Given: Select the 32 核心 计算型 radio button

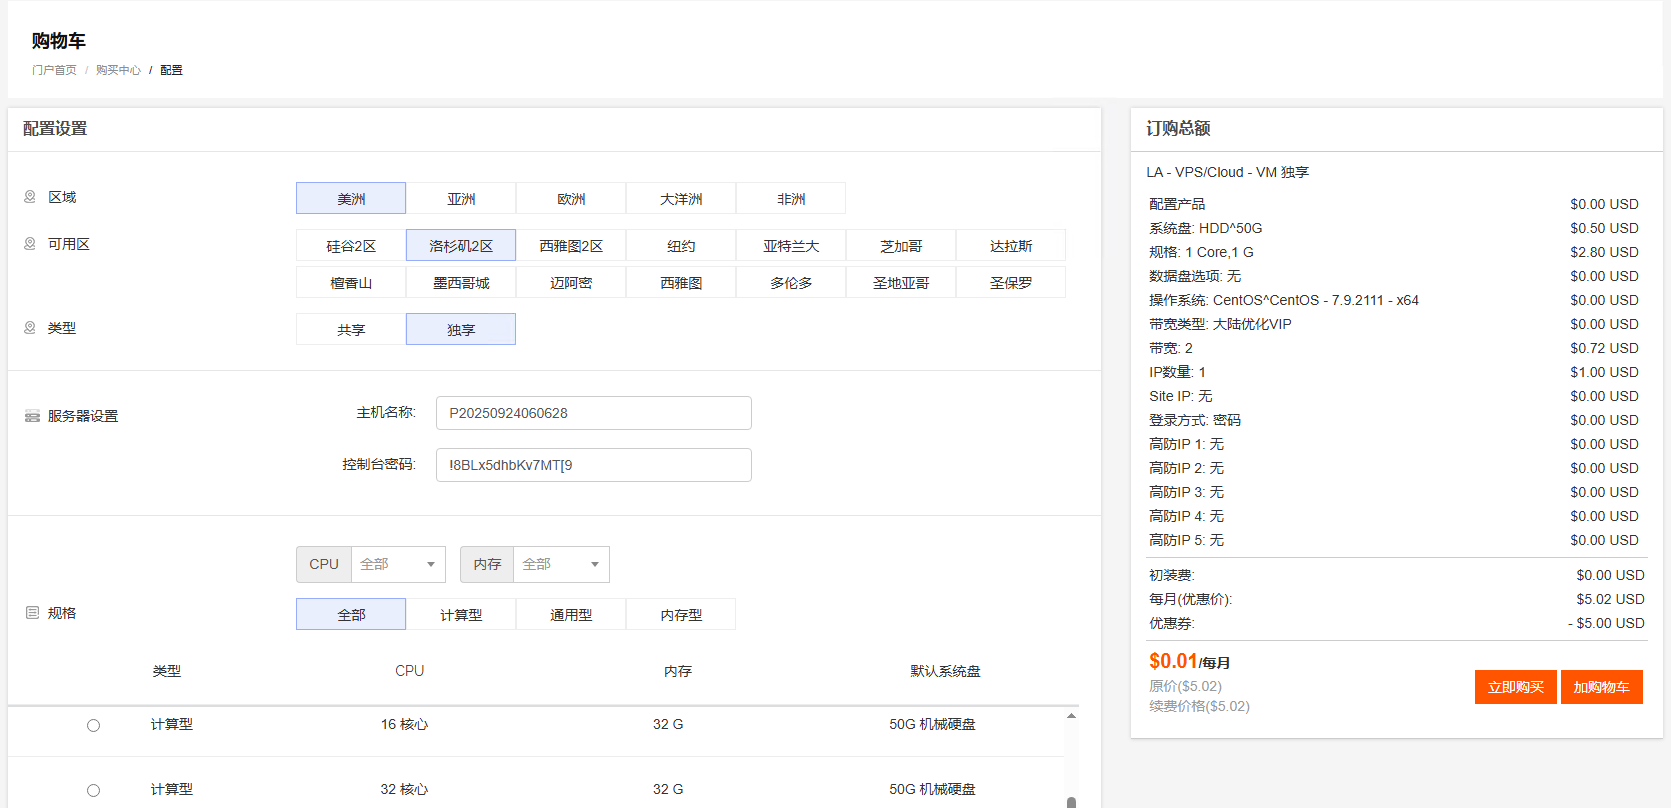Looking at the screenshot, I should click(93, 790).
